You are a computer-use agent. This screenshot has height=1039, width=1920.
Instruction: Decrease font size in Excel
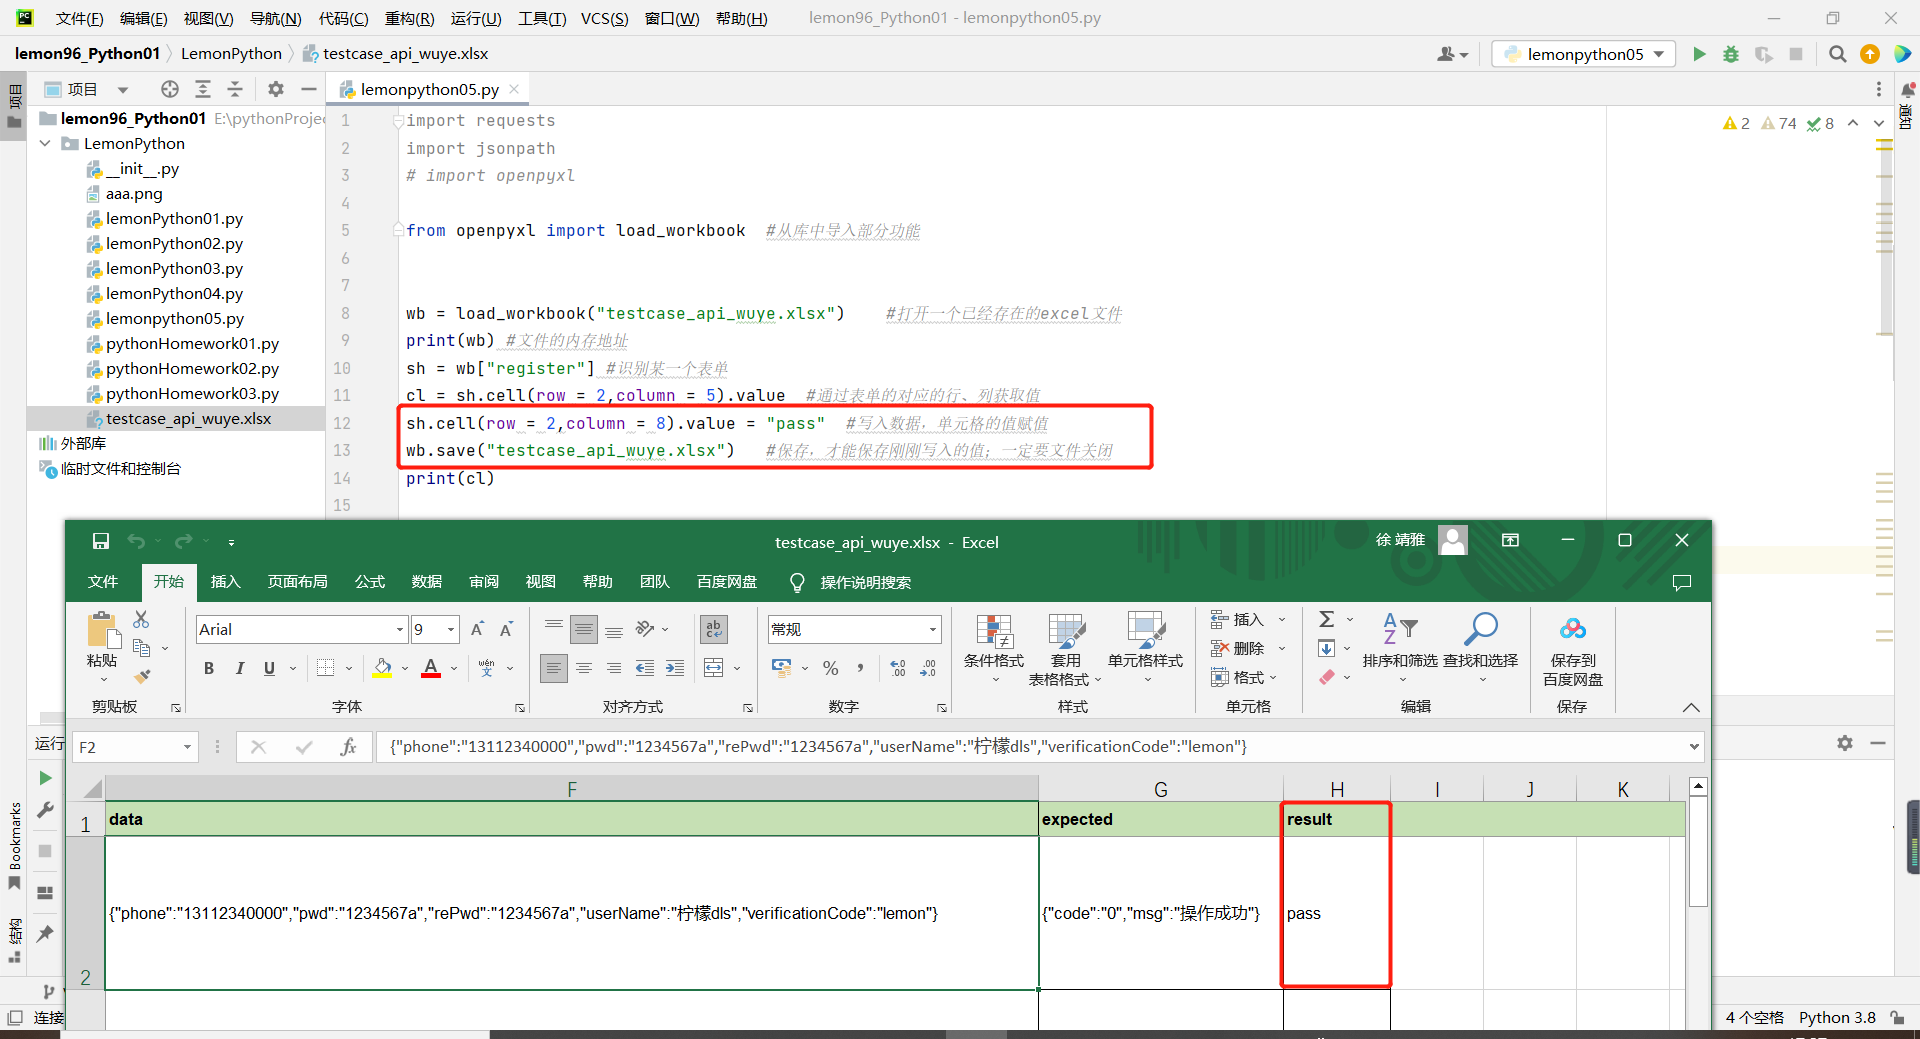[x=506, y=629]
